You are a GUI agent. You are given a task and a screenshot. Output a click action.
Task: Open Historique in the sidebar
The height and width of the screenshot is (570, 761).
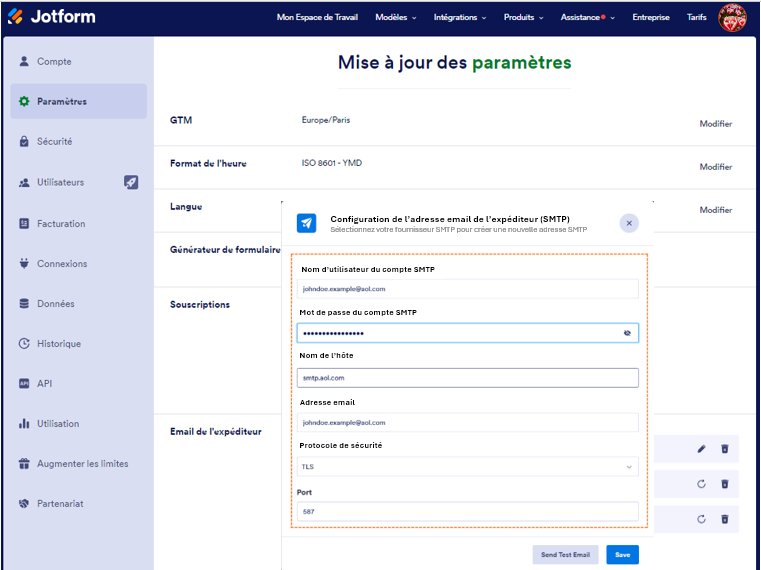tap(79, 343)
